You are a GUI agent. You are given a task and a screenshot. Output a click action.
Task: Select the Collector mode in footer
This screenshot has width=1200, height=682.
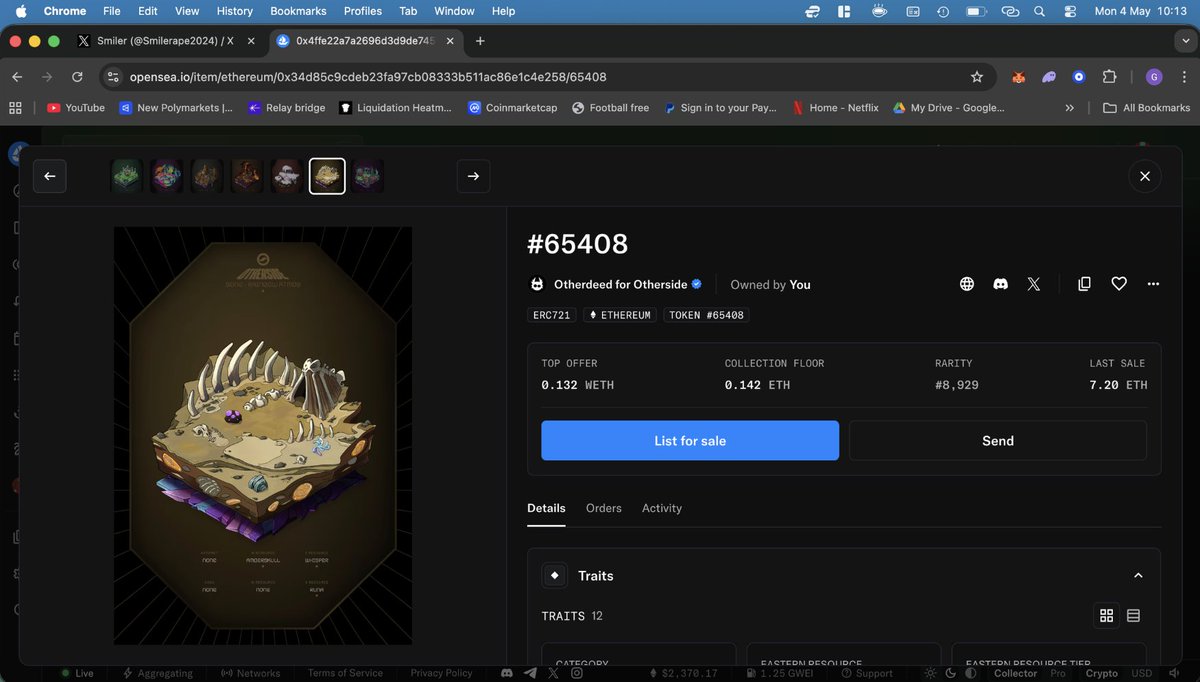tap(1015, 673)
